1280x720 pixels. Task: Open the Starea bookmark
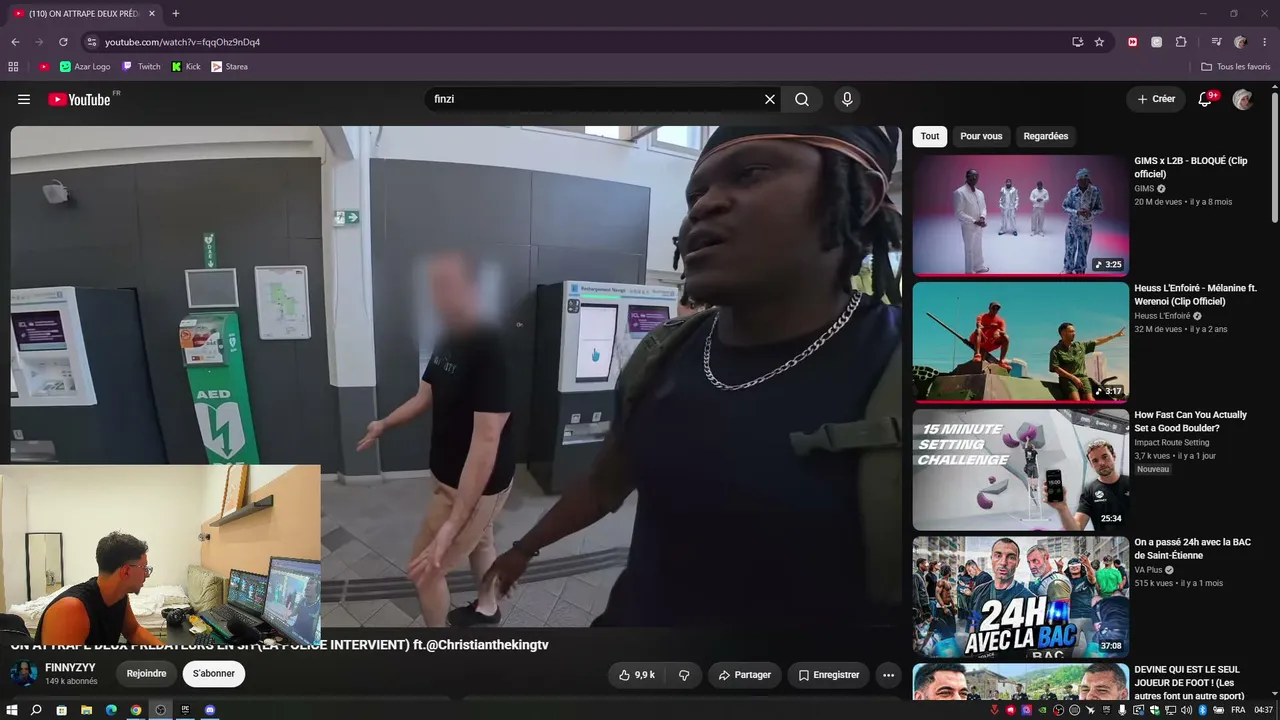[229, 67]
